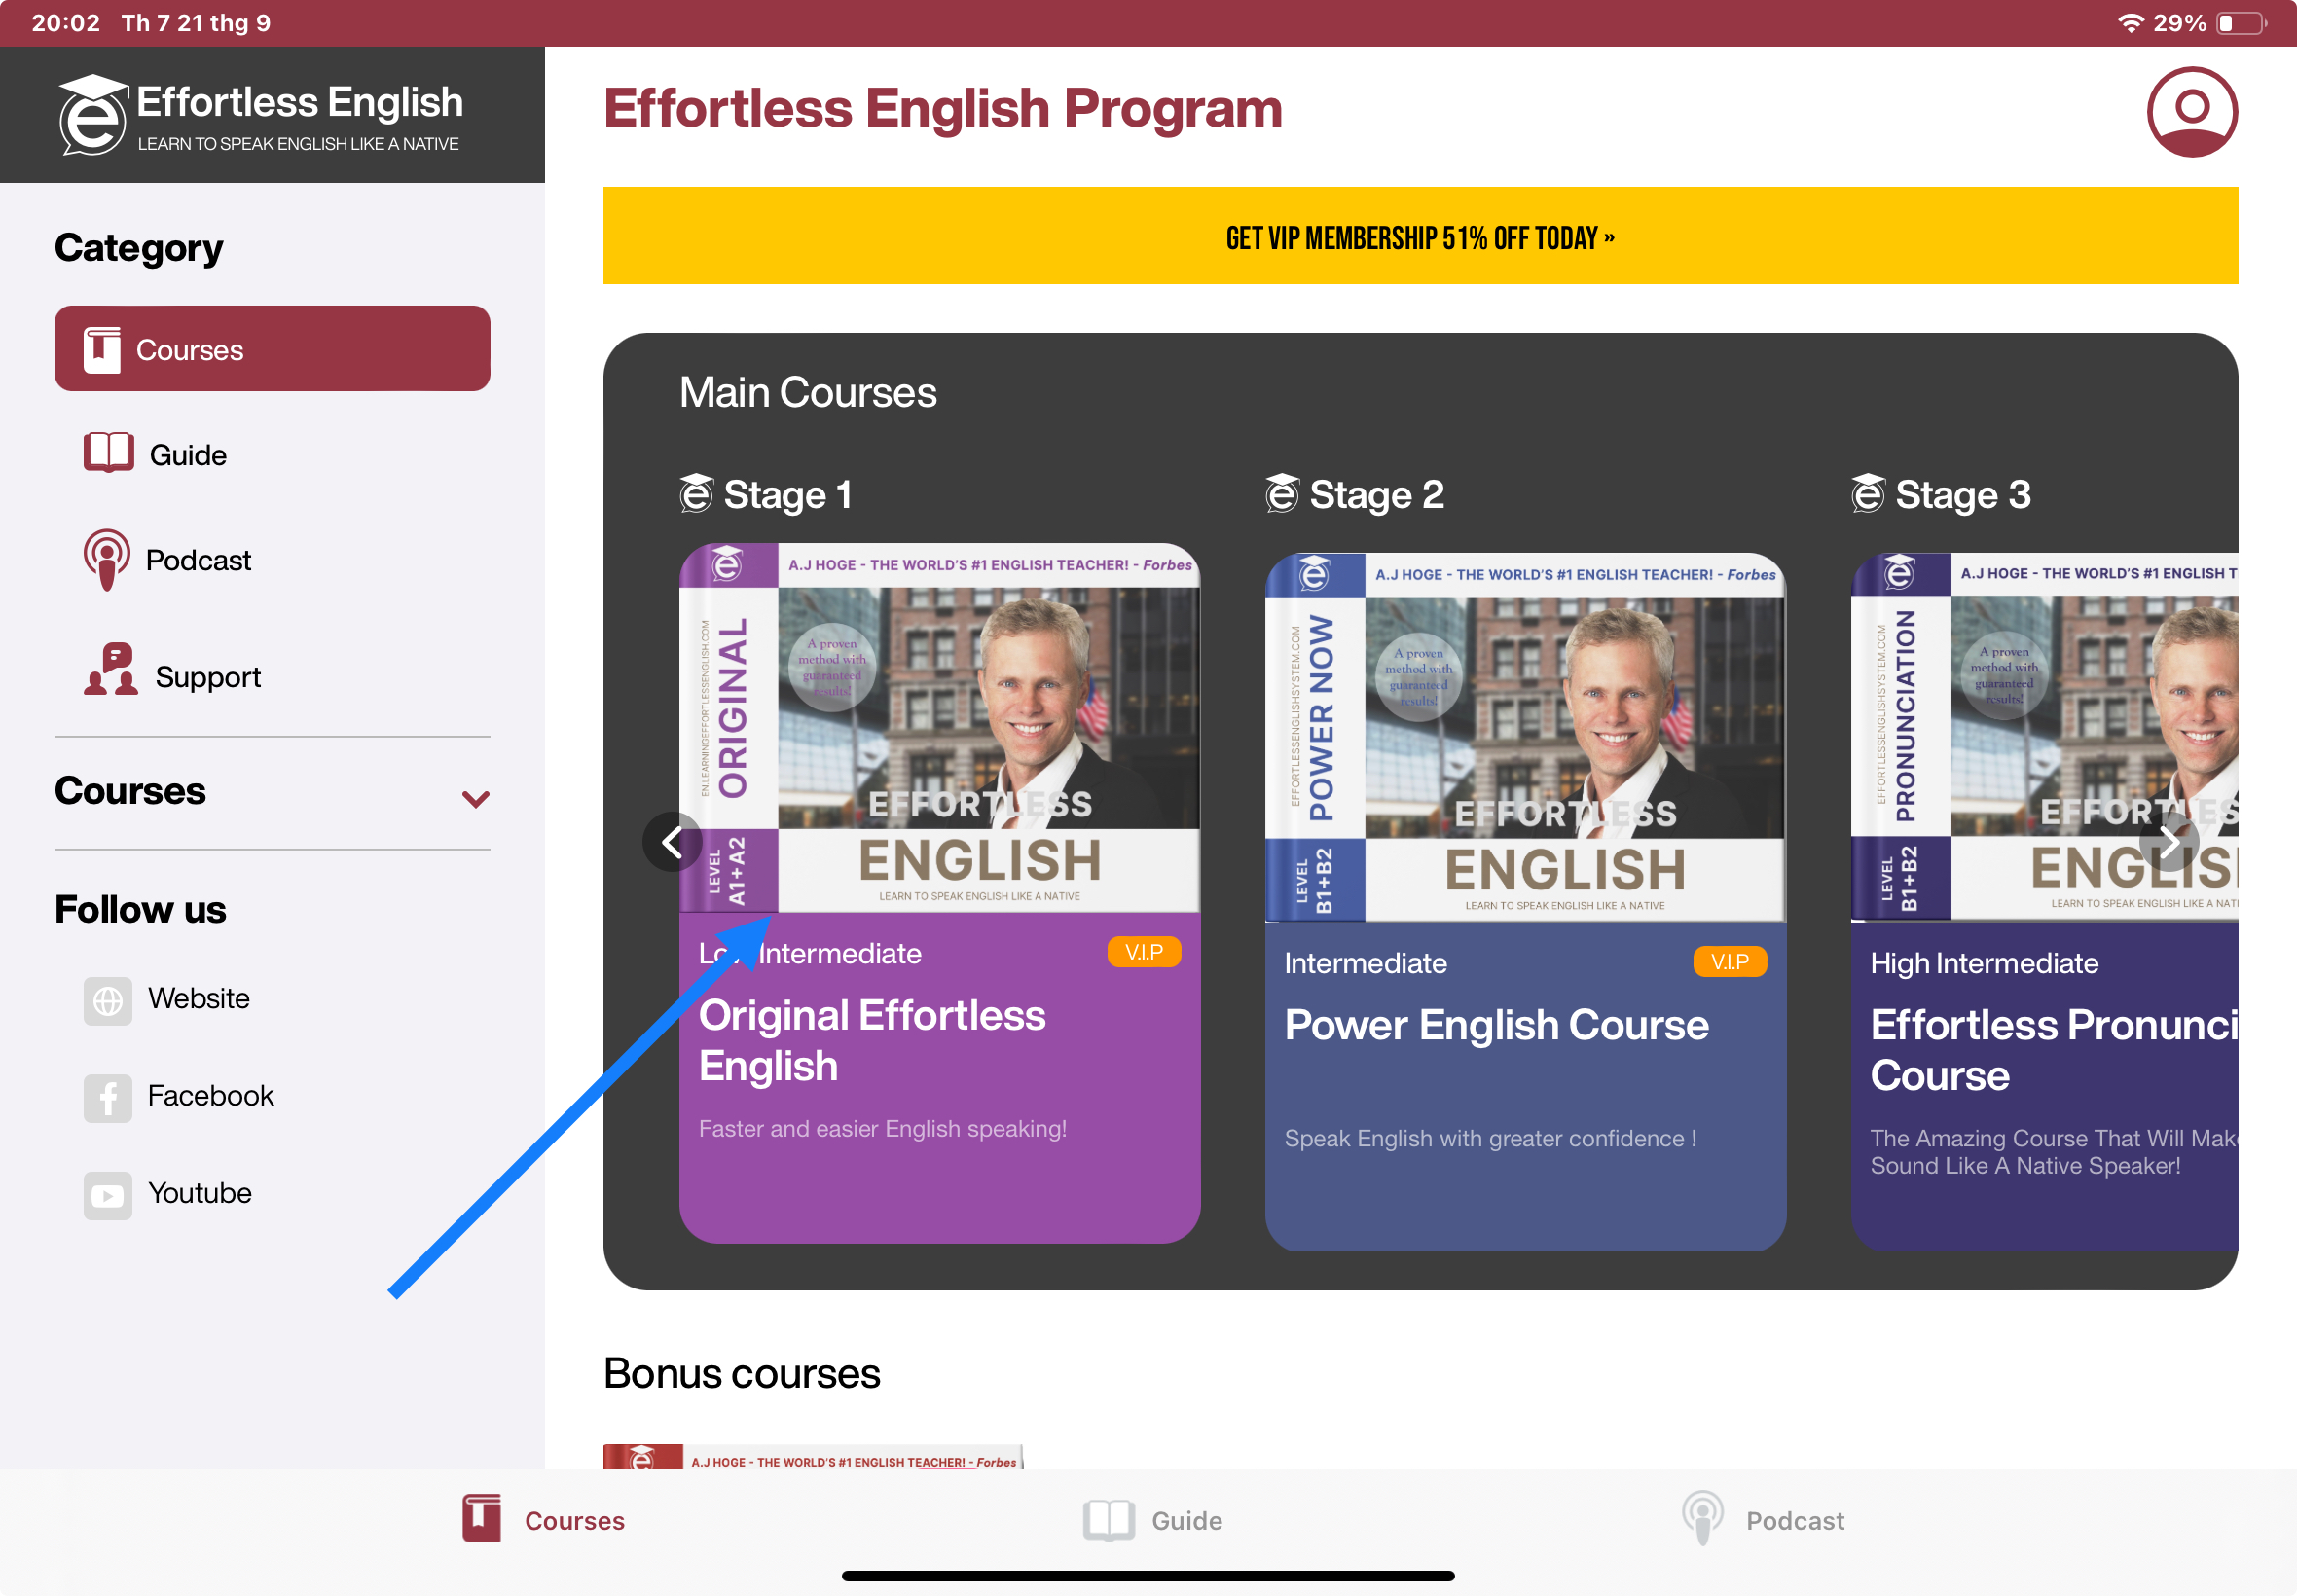This screenshot has height=1596, width=2297.
Task: Click the Website globe icon
Action: [108, 1000]
